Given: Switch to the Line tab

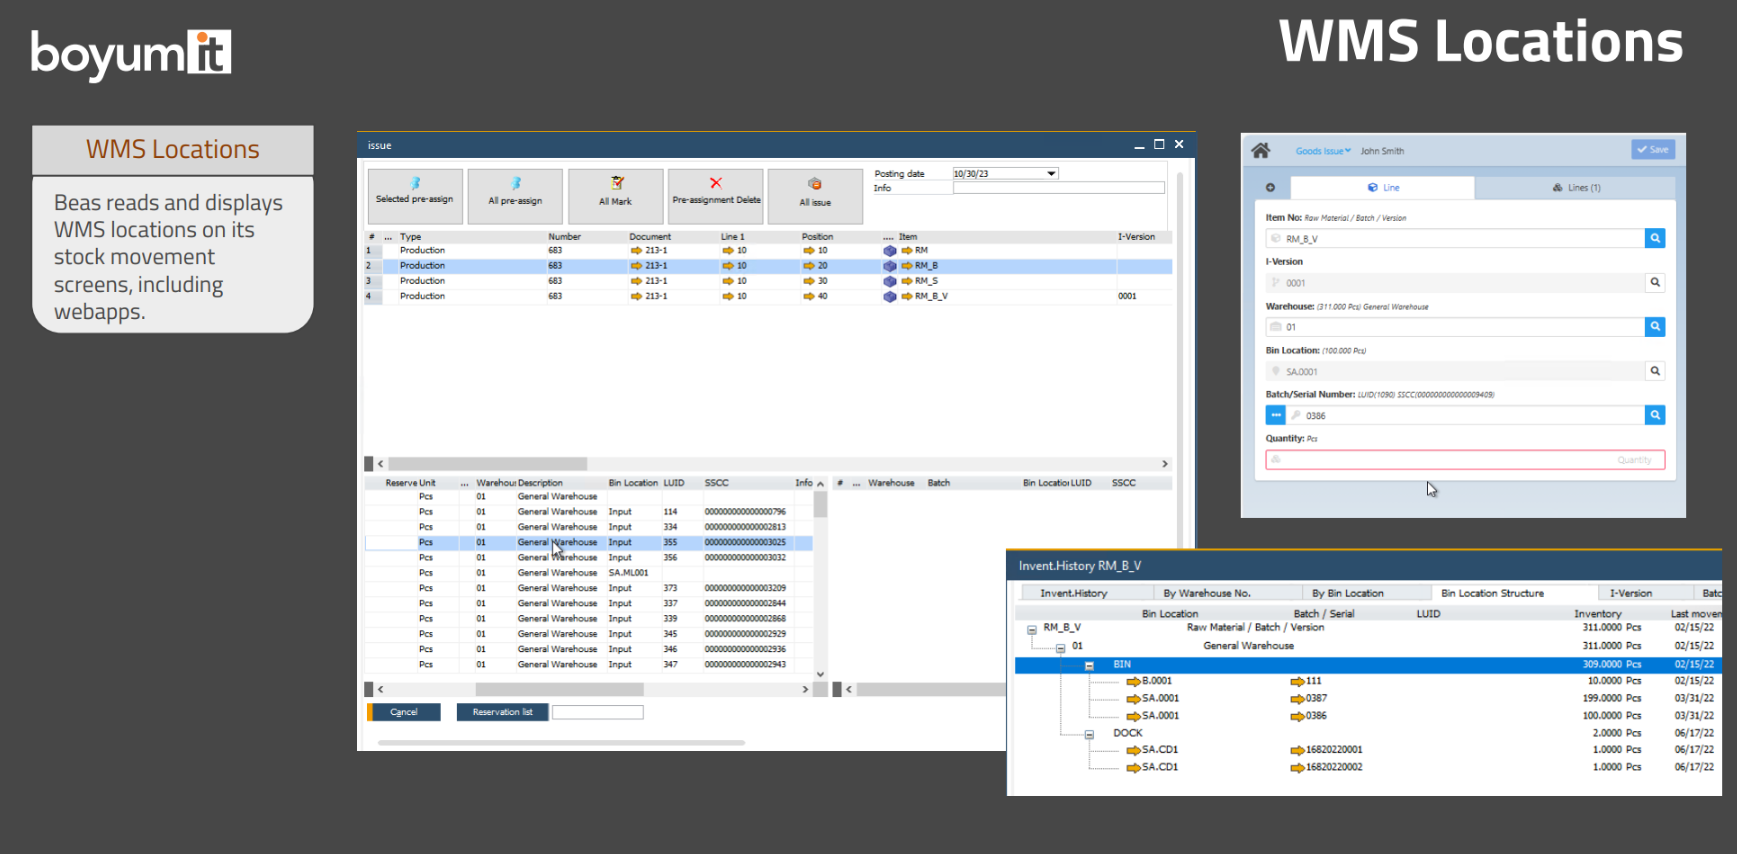Looking at the screenshot, I should [1382, 187].
